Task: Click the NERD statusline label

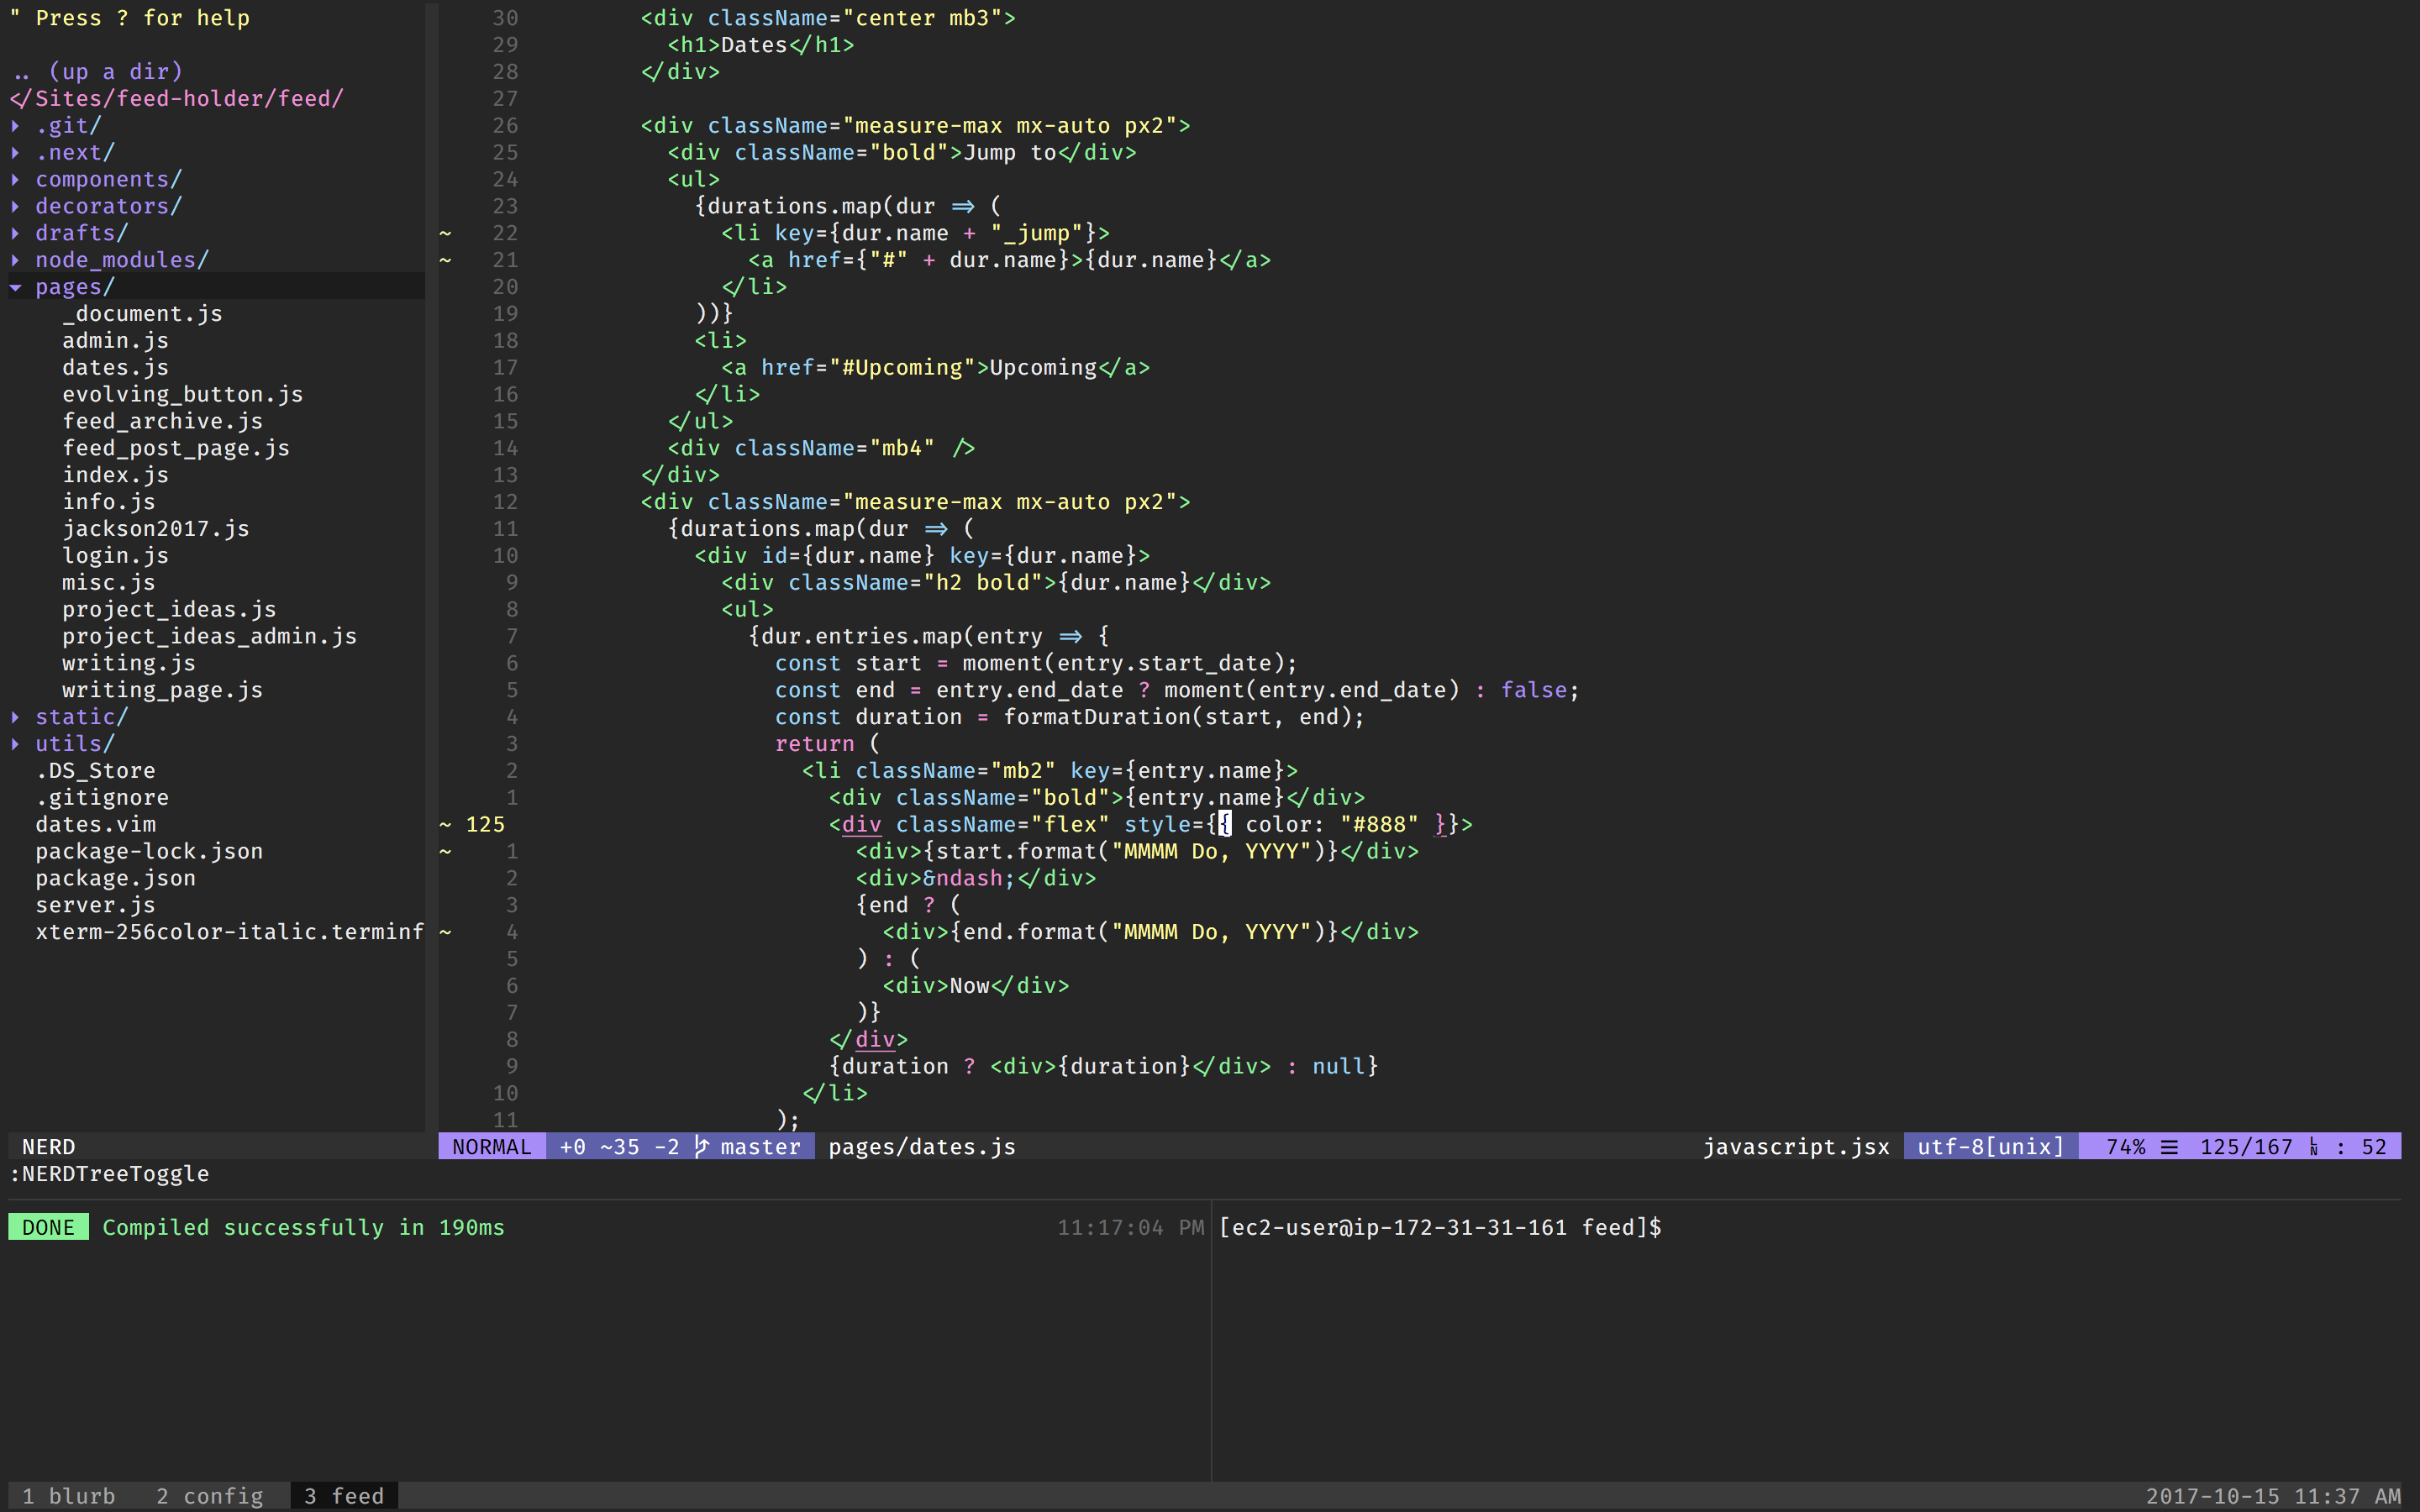Action: tap(49, 1147)
